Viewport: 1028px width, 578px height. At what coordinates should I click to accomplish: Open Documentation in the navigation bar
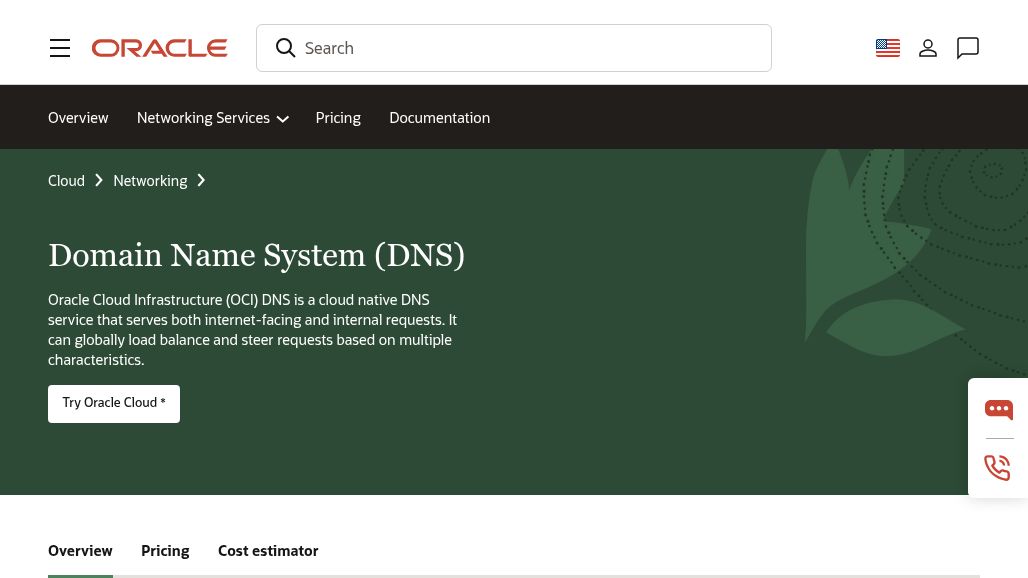439,118
